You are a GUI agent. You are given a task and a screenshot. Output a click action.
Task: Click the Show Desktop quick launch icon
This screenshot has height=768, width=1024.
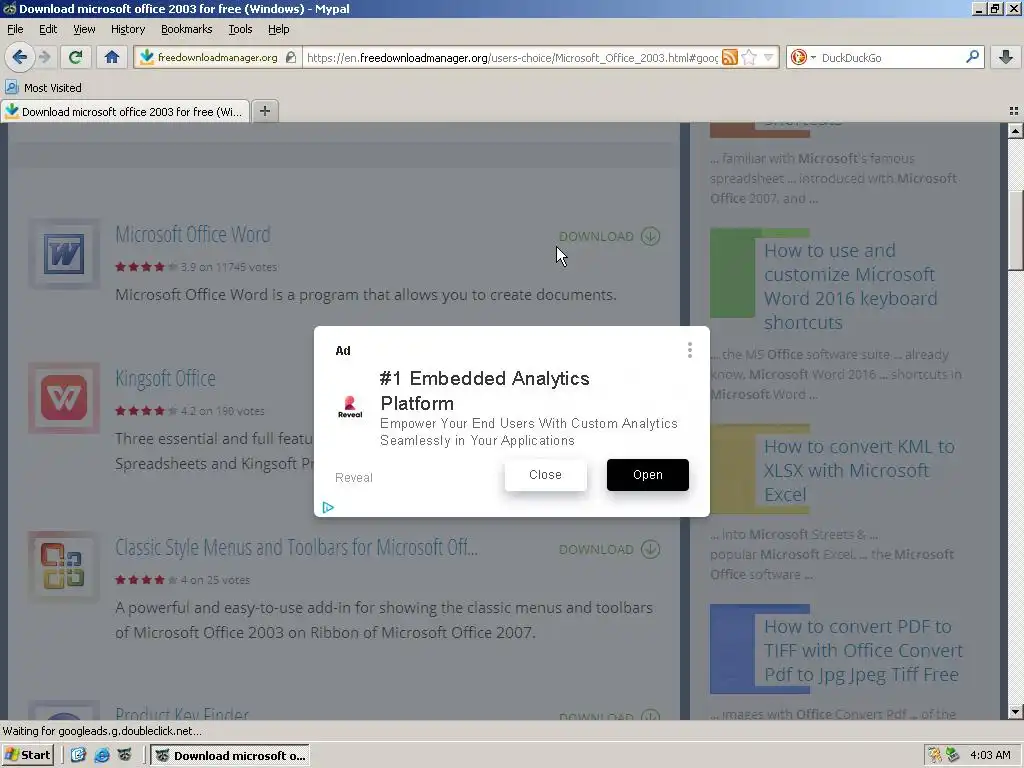point(78,755)
